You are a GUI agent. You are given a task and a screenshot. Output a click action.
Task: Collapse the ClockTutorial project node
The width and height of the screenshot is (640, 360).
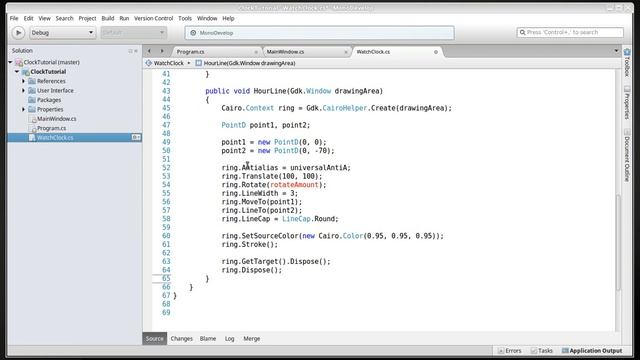(17, 72)
